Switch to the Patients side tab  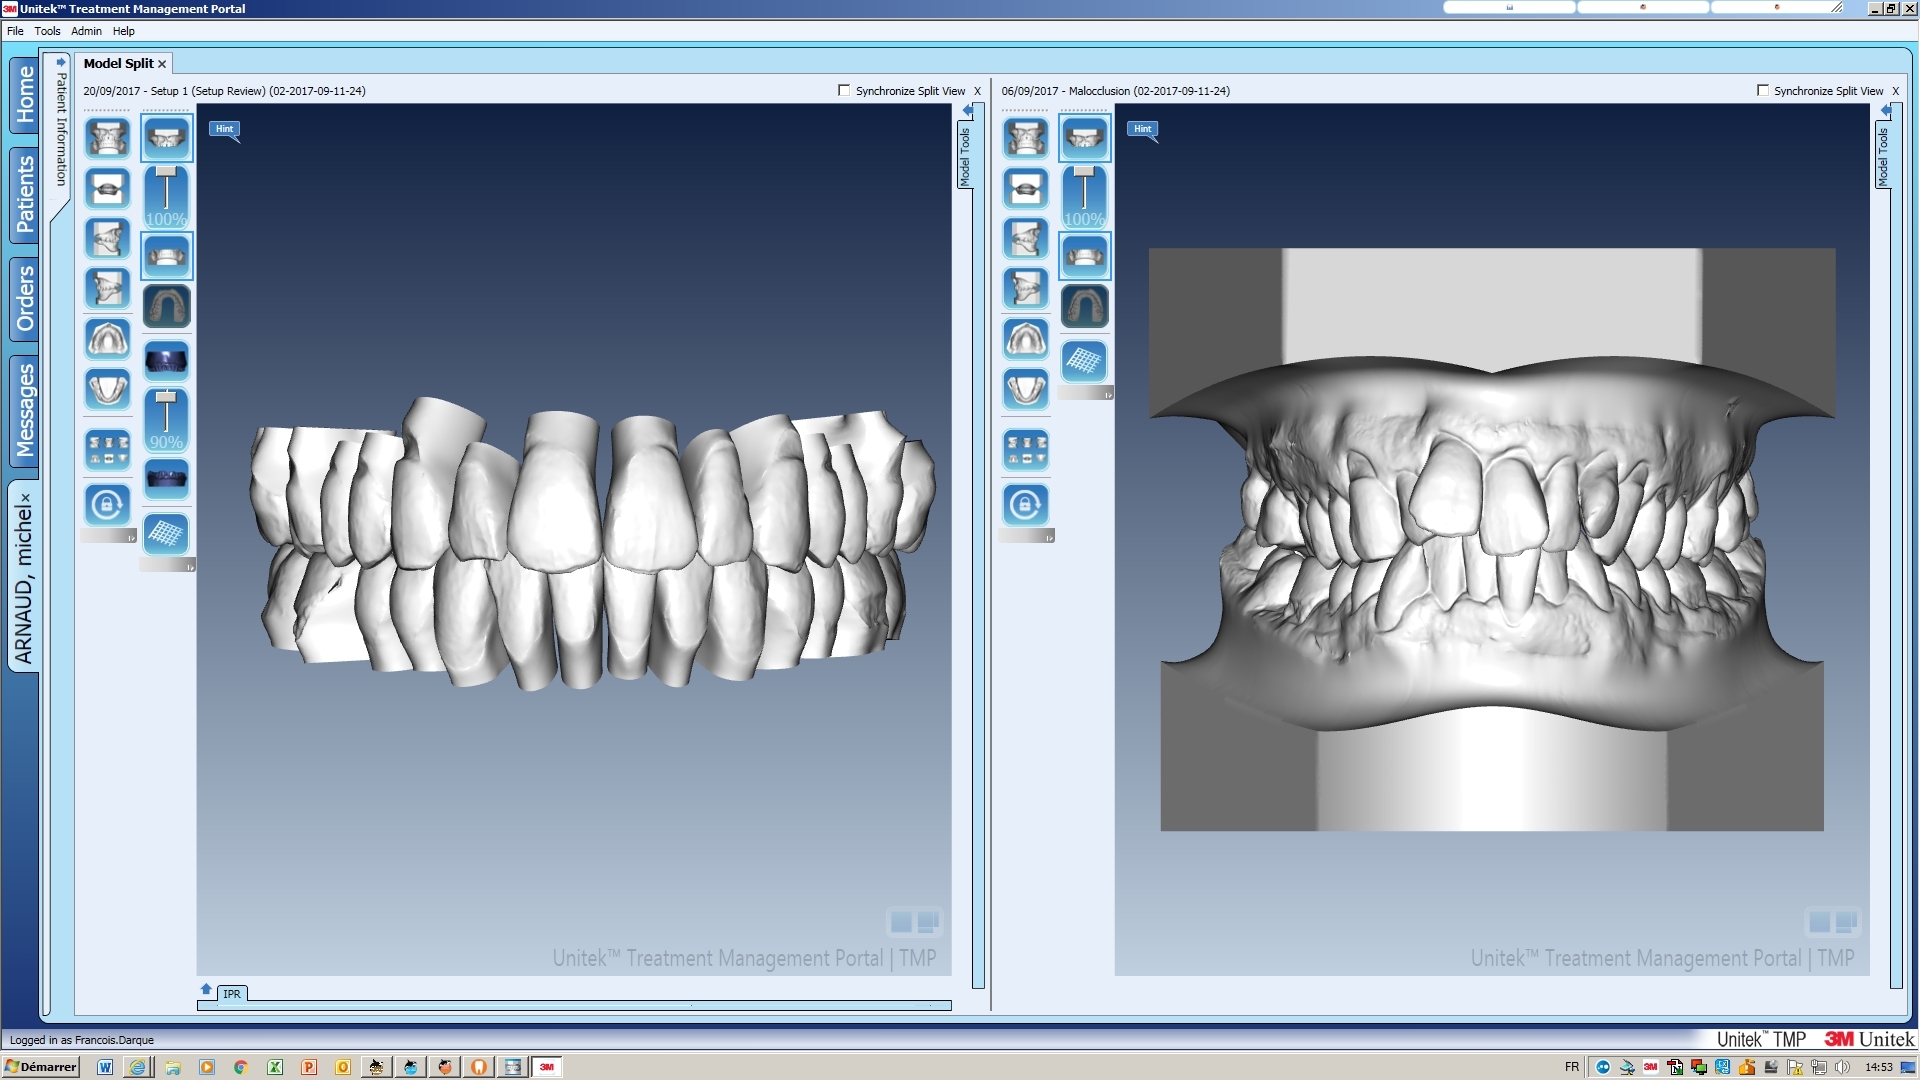coord(25,194)
